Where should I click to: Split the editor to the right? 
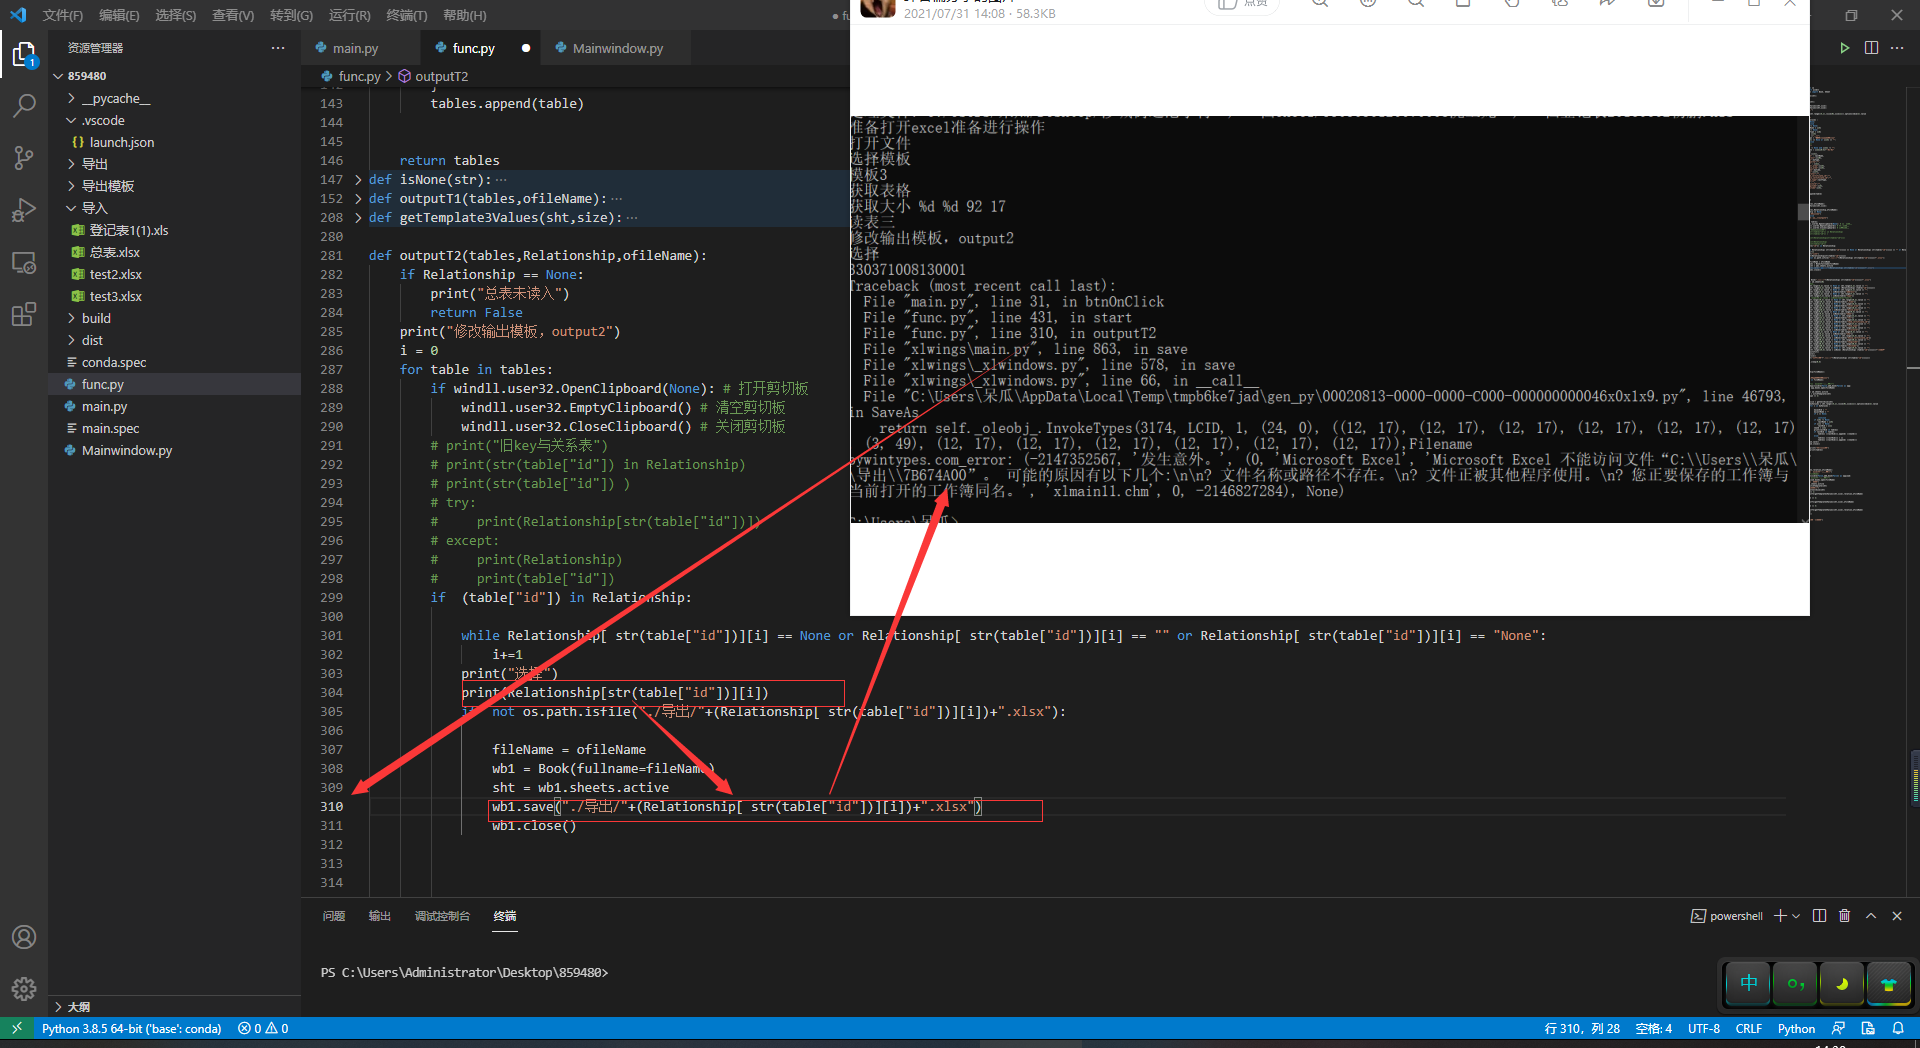click(1871, 48)
